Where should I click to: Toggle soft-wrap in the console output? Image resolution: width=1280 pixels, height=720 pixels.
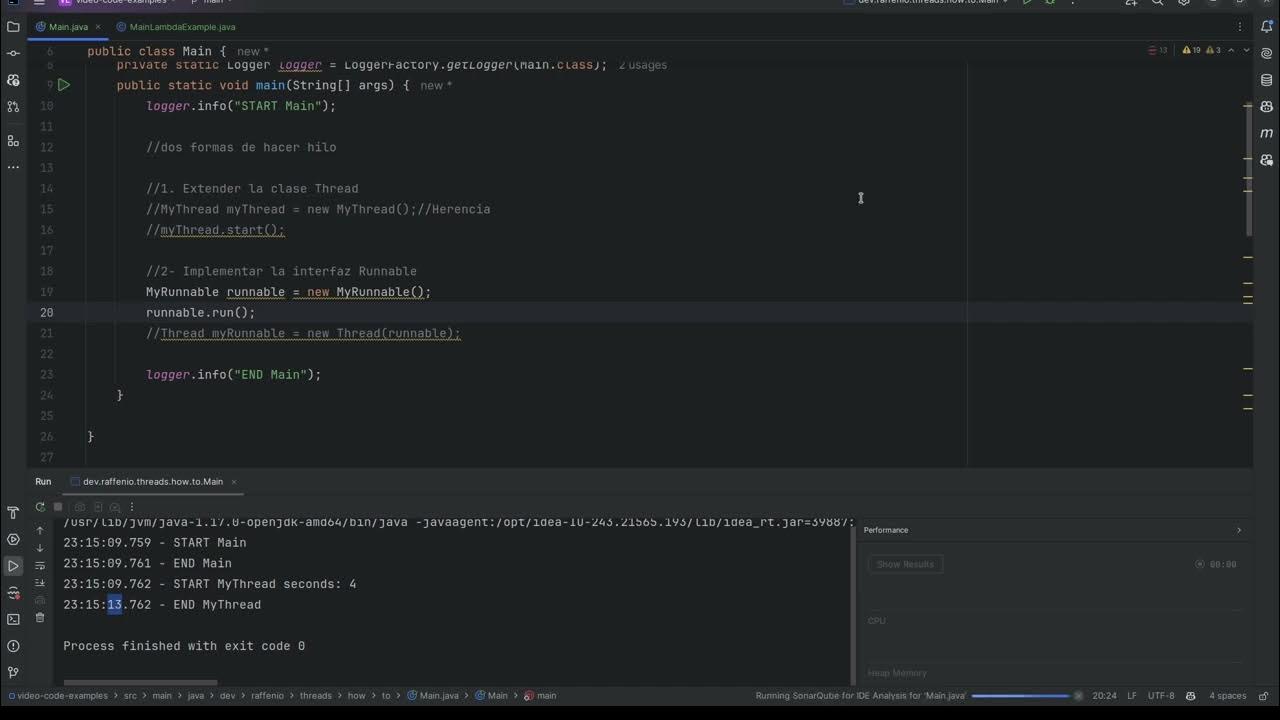[40, 565]
